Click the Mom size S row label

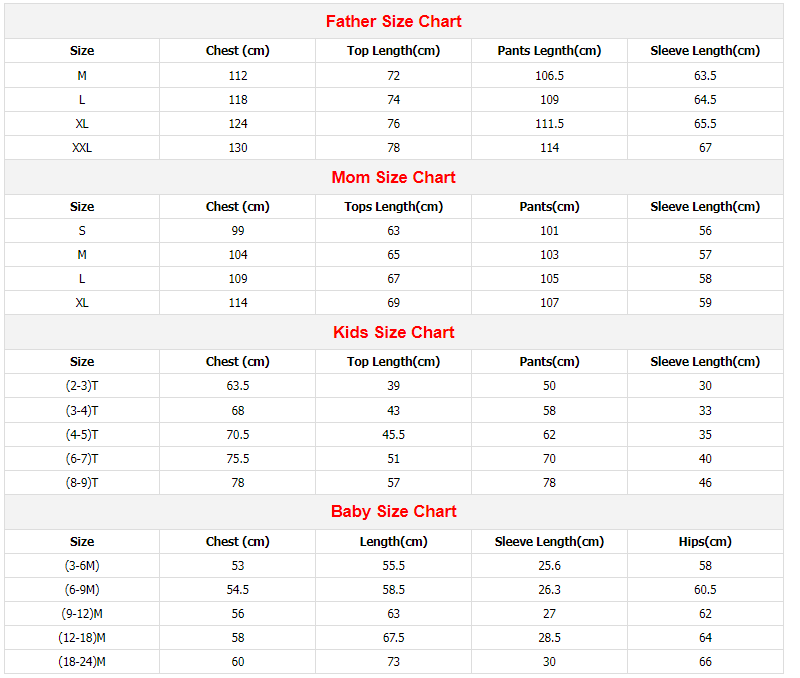pyautogui.click(x=82, y=231)
